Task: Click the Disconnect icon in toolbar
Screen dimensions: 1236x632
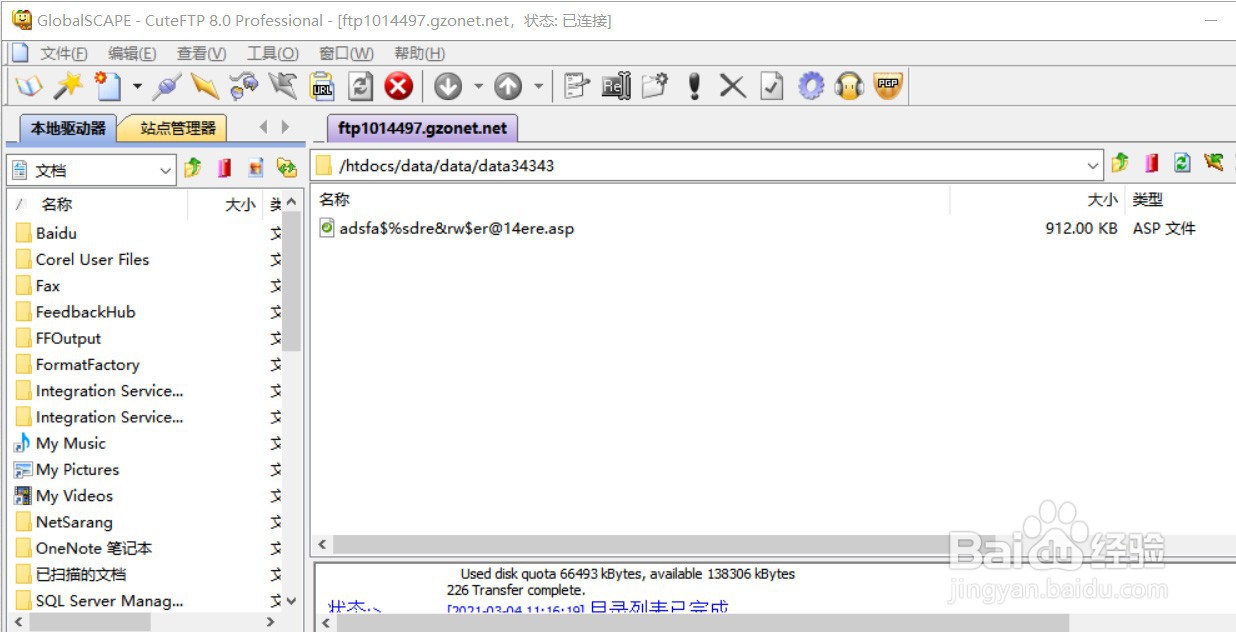Action: point(205,86)
